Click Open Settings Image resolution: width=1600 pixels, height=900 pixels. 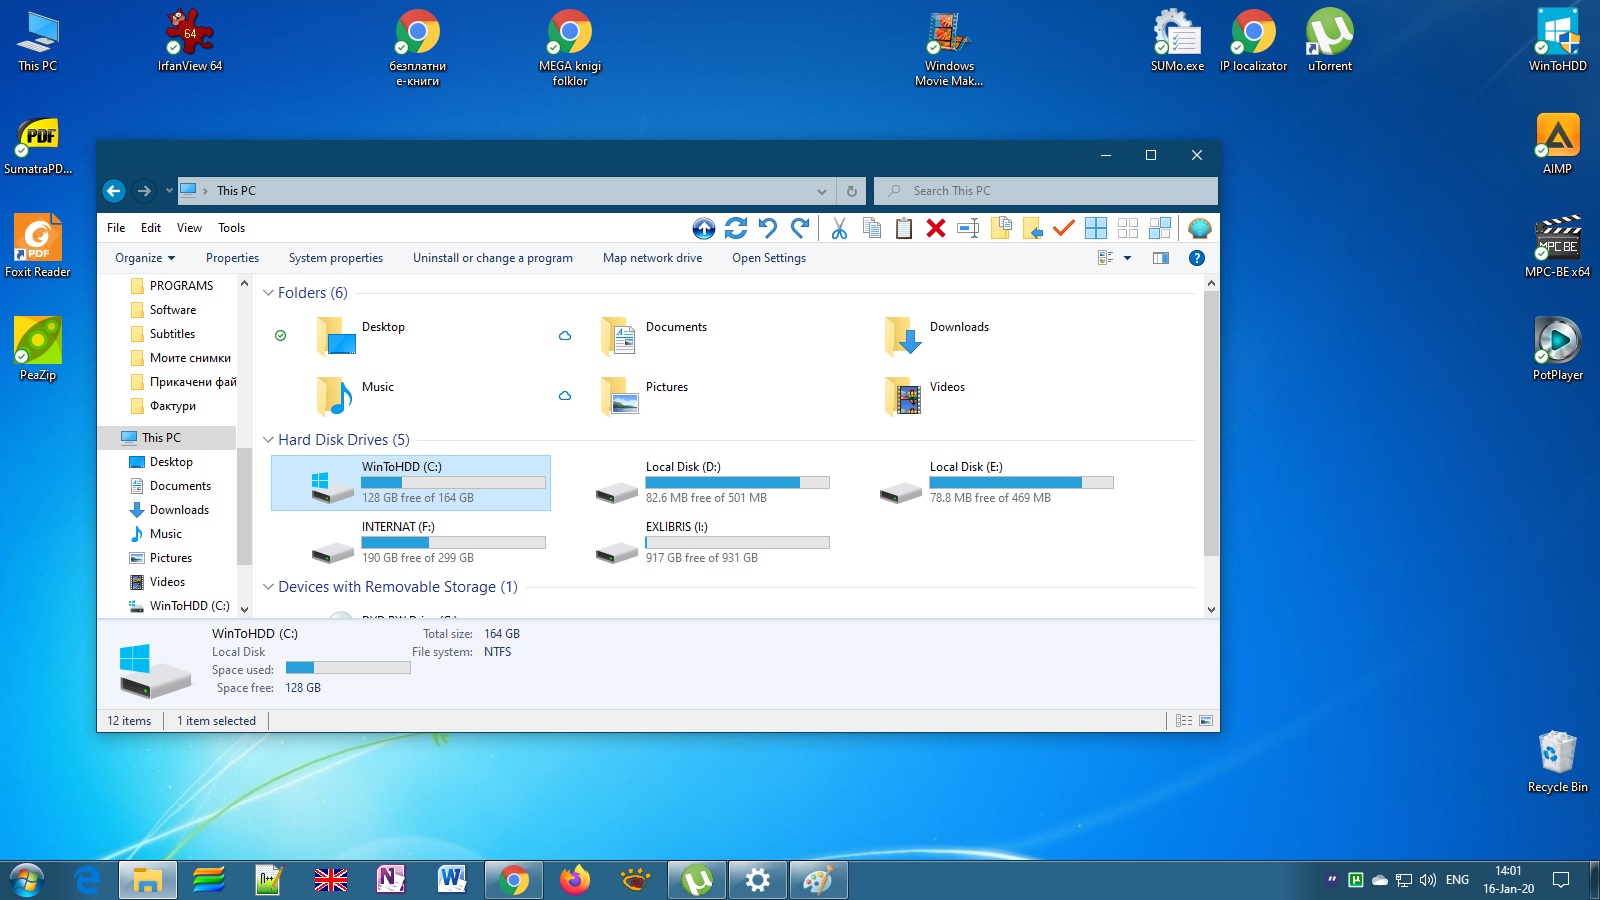(x=769, y=258)
